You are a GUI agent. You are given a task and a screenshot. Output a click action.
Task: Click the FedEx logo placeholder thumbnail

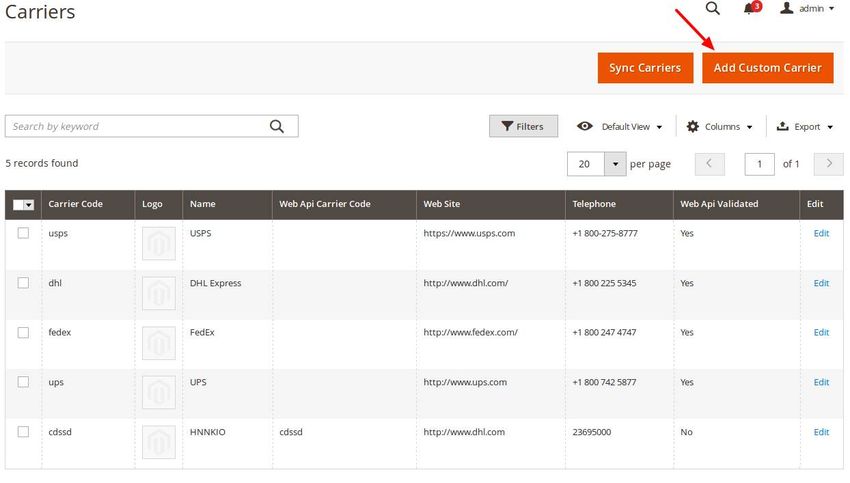(x=159, y=343)
